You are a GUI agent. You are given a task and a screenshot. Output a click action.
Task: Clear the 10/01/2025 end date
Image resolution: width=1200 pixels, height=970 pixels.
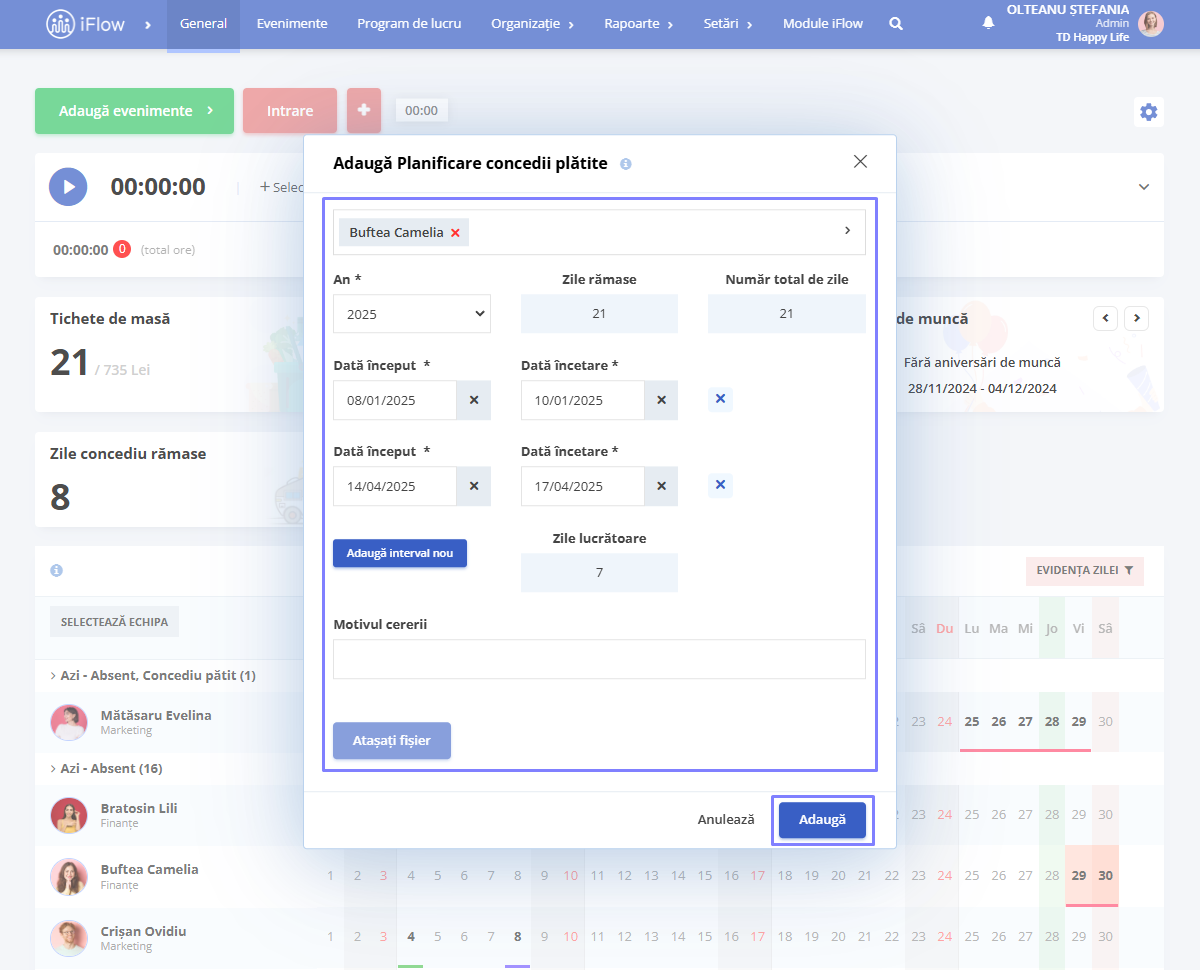tap(661, 400)
